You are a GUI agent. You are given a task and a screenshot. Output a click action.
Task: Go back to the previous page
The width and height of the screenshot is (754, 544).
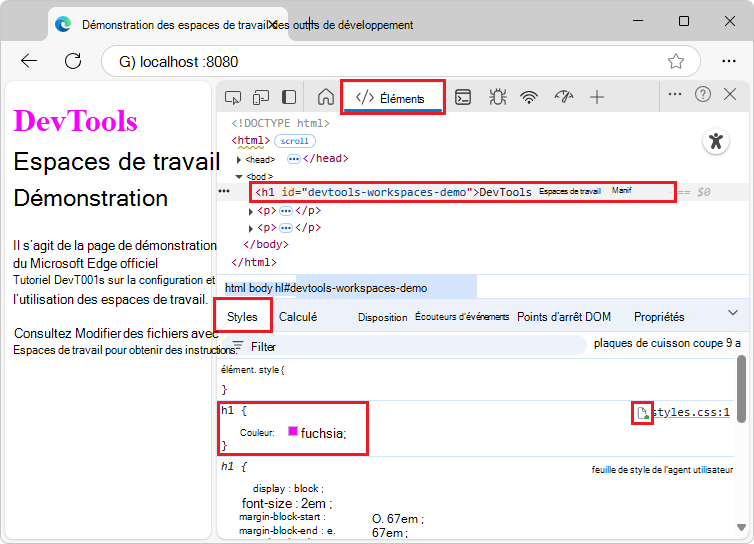[x=29, y=61]
